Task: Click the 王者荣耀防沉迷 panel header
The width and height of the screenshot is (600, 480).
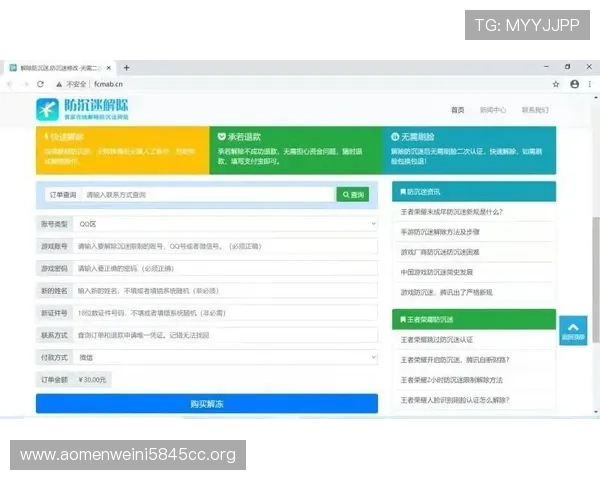Action: 474,319
